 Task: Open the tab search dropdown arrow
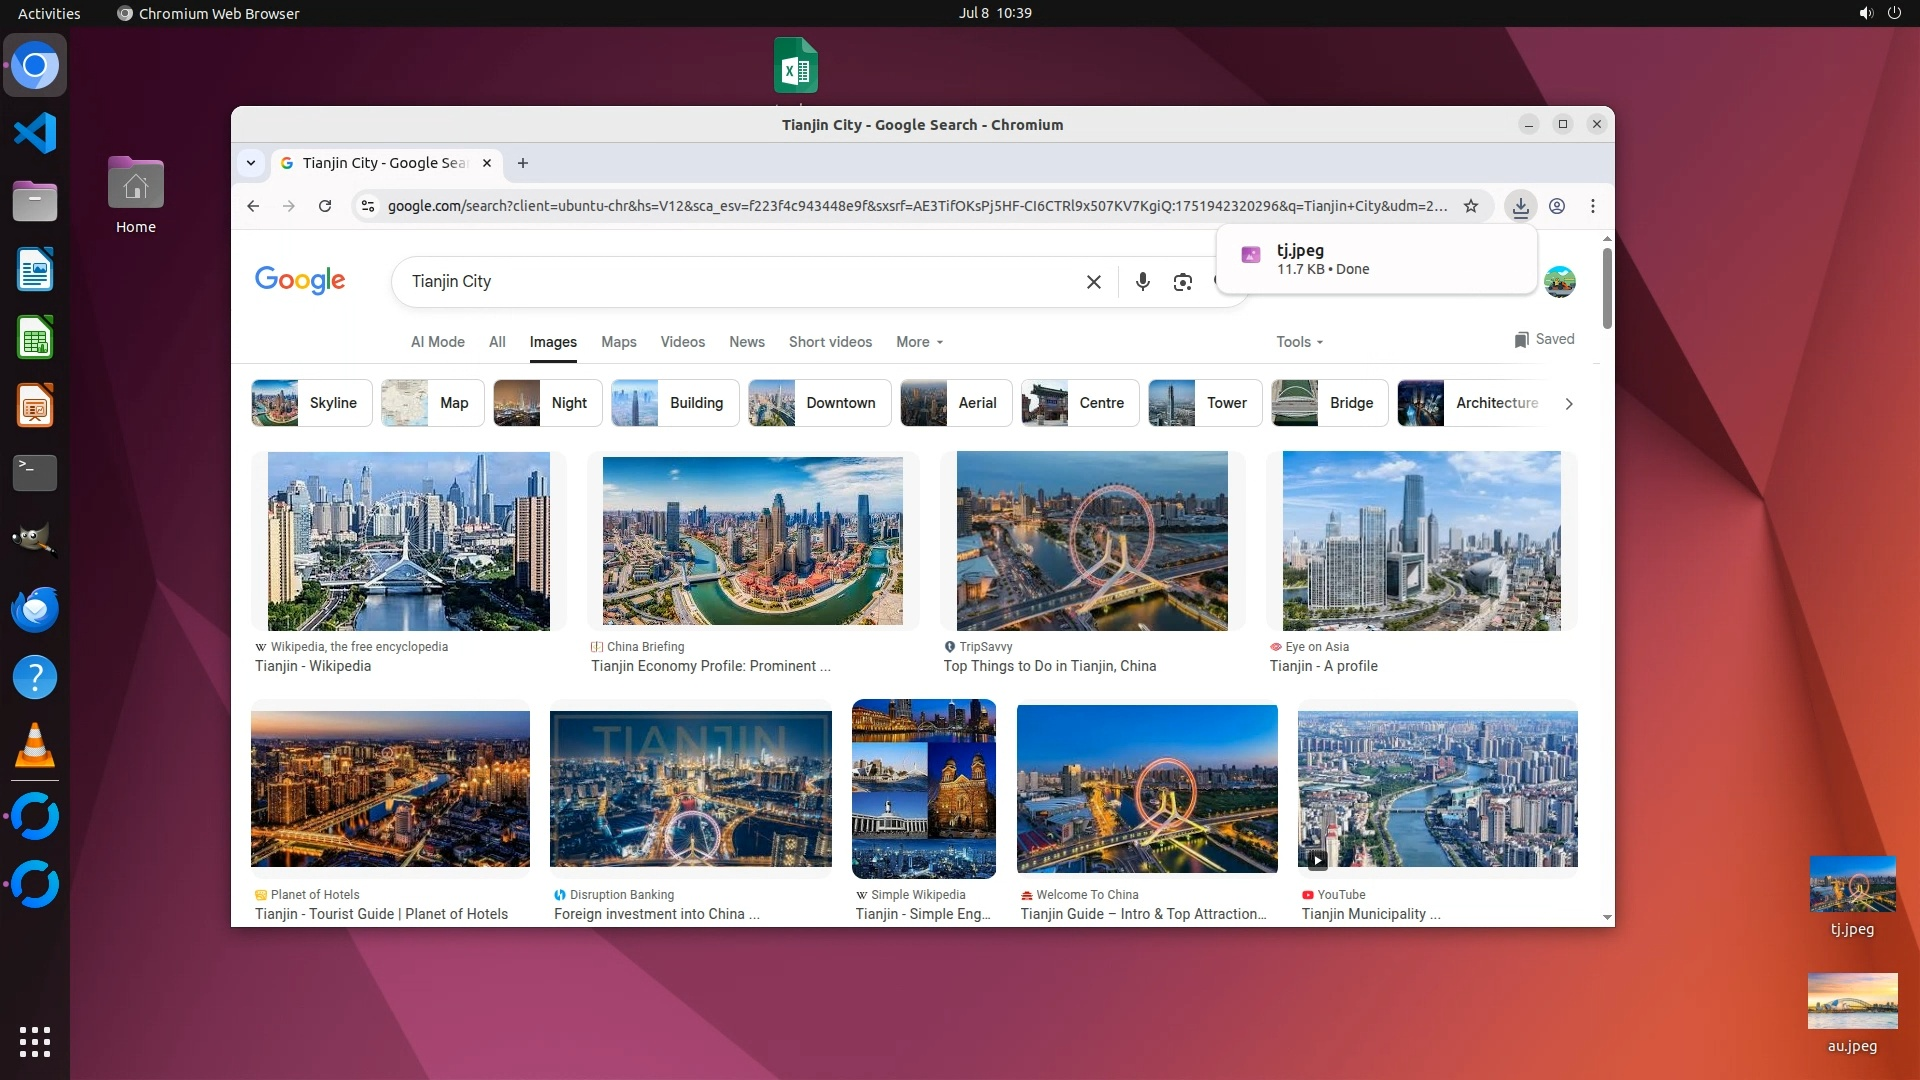click(x=251, y=163)
